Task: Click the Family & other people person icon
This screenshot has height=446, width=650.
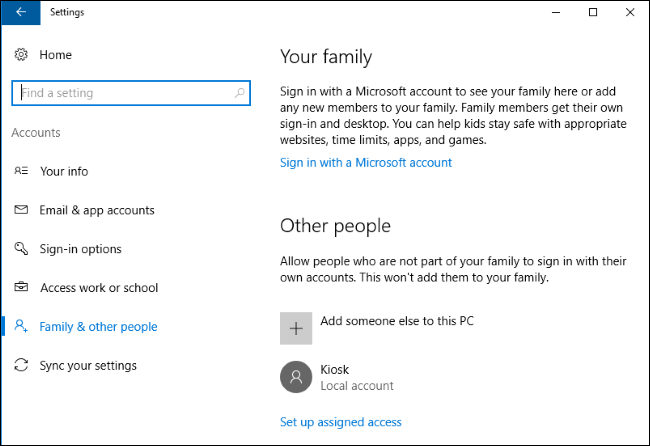Action: coord(21,326)
